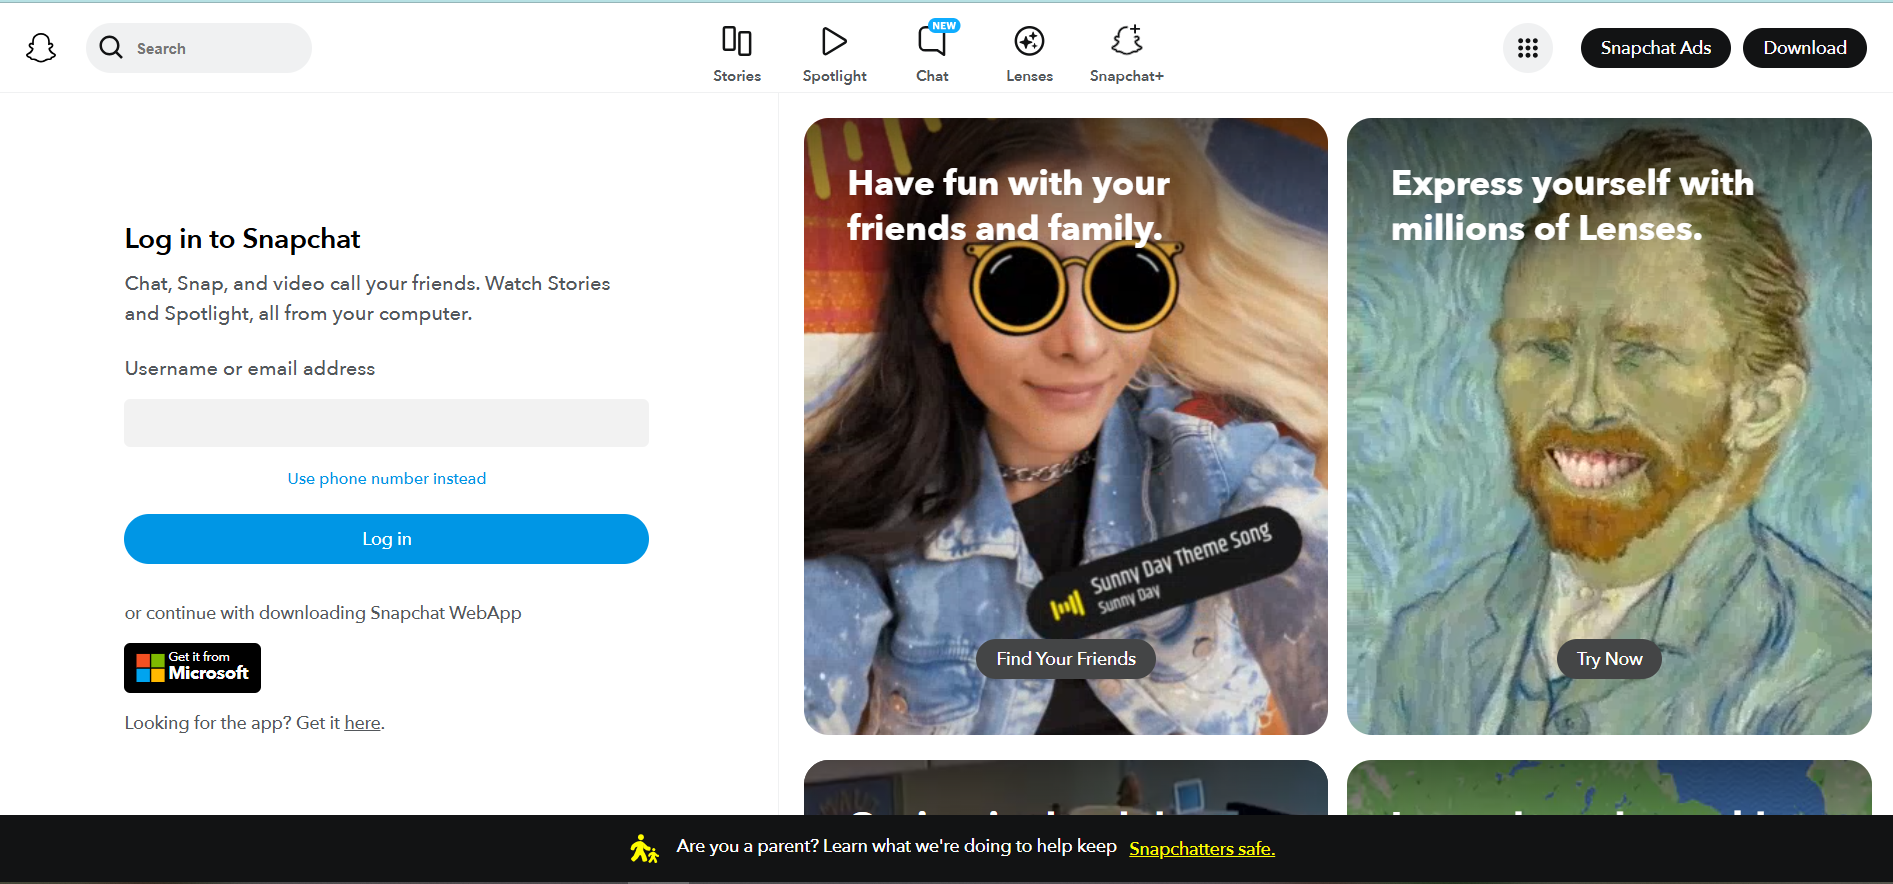Click the Snapchat+ label in navigation

(1127, 76)
